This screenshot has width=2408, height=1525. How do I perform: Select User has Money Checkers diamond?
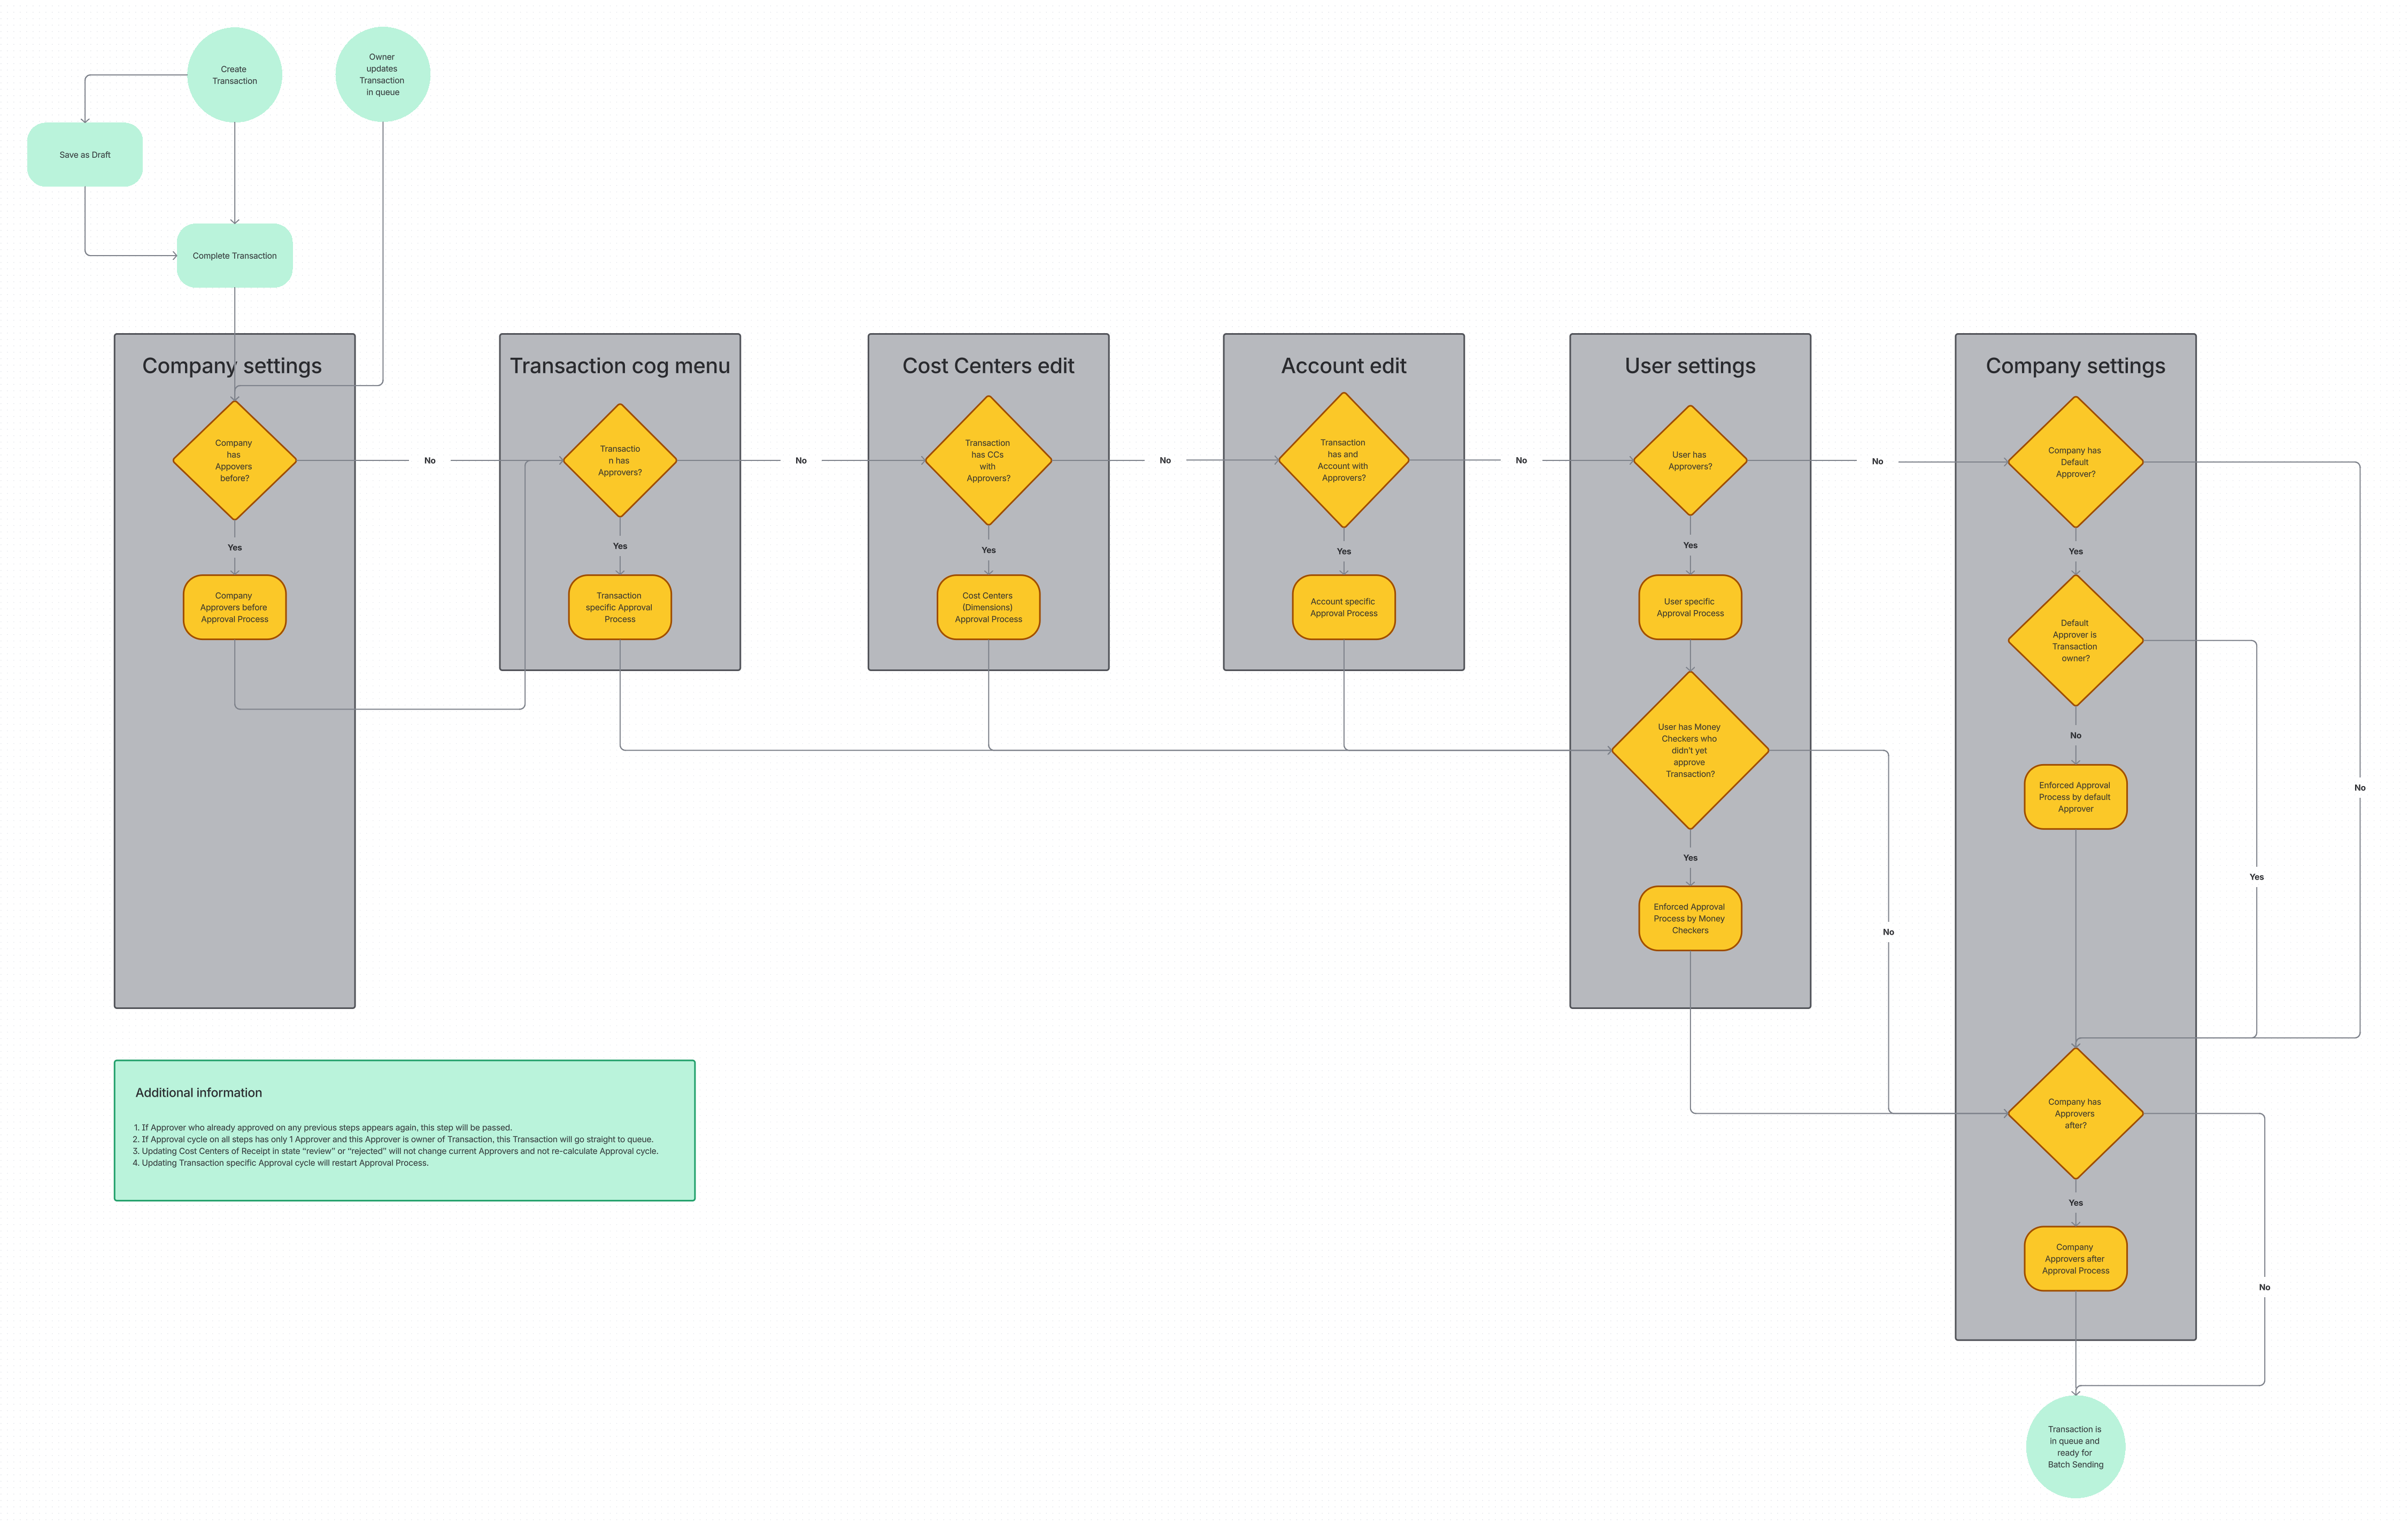[1690, 750]
